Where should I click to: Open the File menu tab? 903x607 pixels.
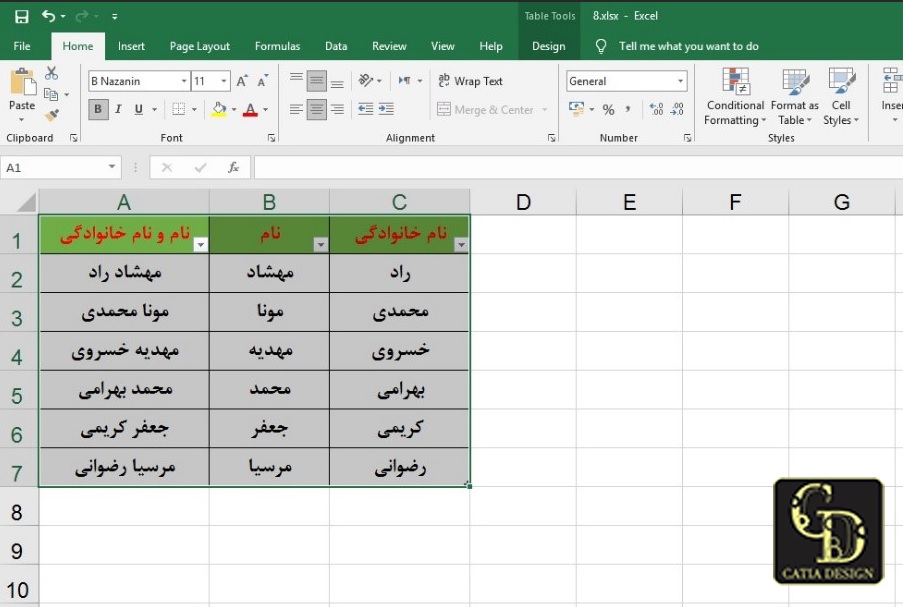click(x=22, y=46)
